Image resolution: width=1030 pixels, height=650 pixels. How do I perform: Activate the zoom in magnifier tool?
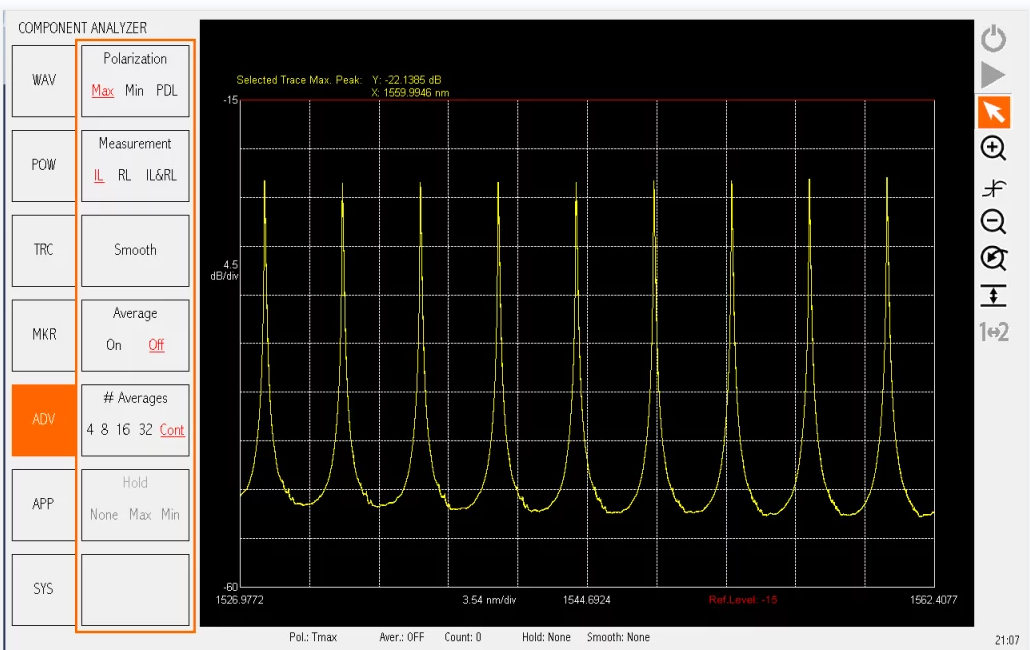click(x=993, y=148)
